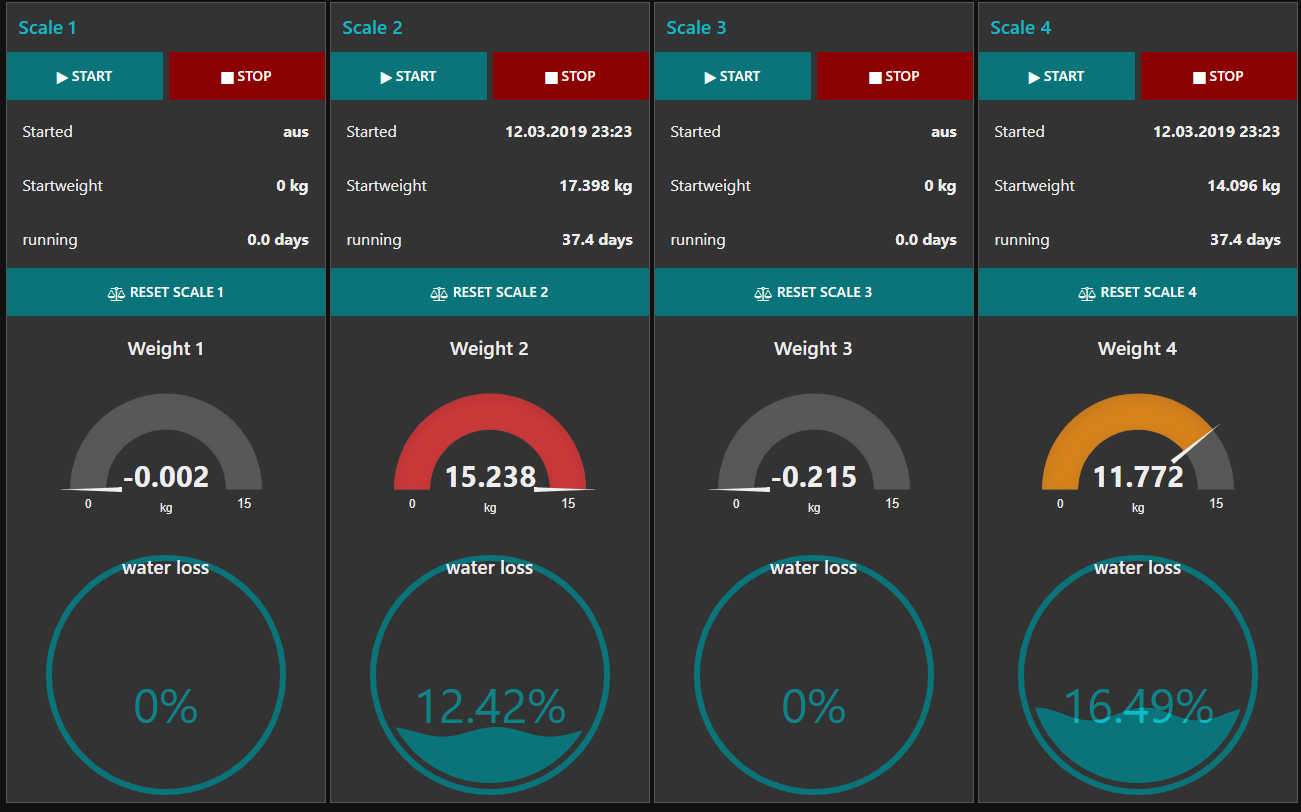Stop measurement on Scale 1

(247, 76)
